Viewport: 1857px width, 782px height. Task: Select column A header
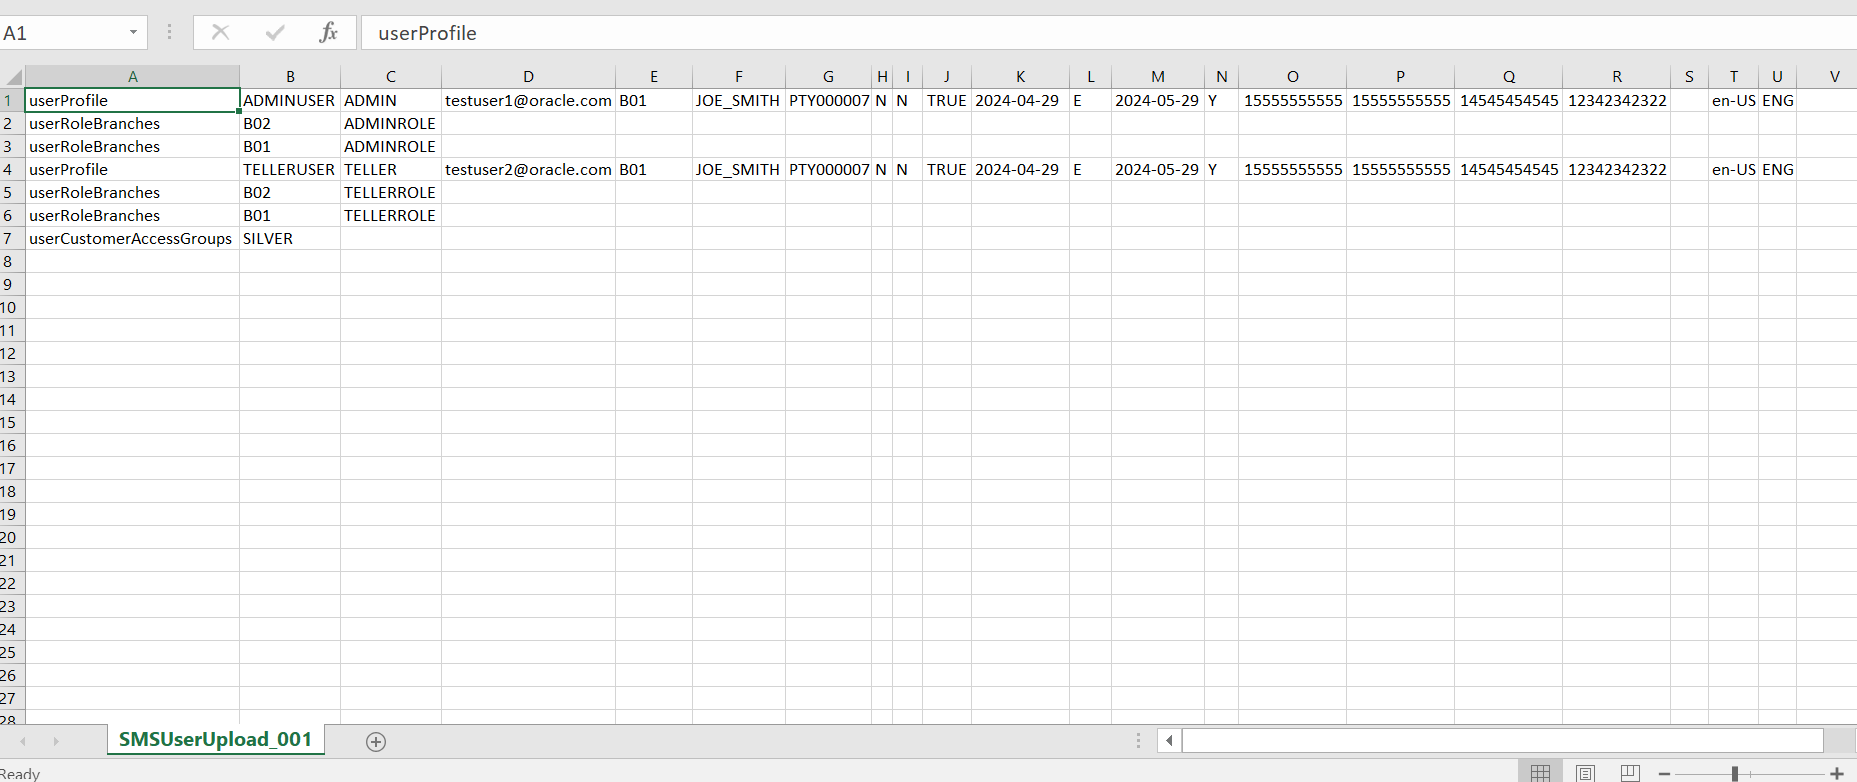pyautogui.click(x=132, y=77)
